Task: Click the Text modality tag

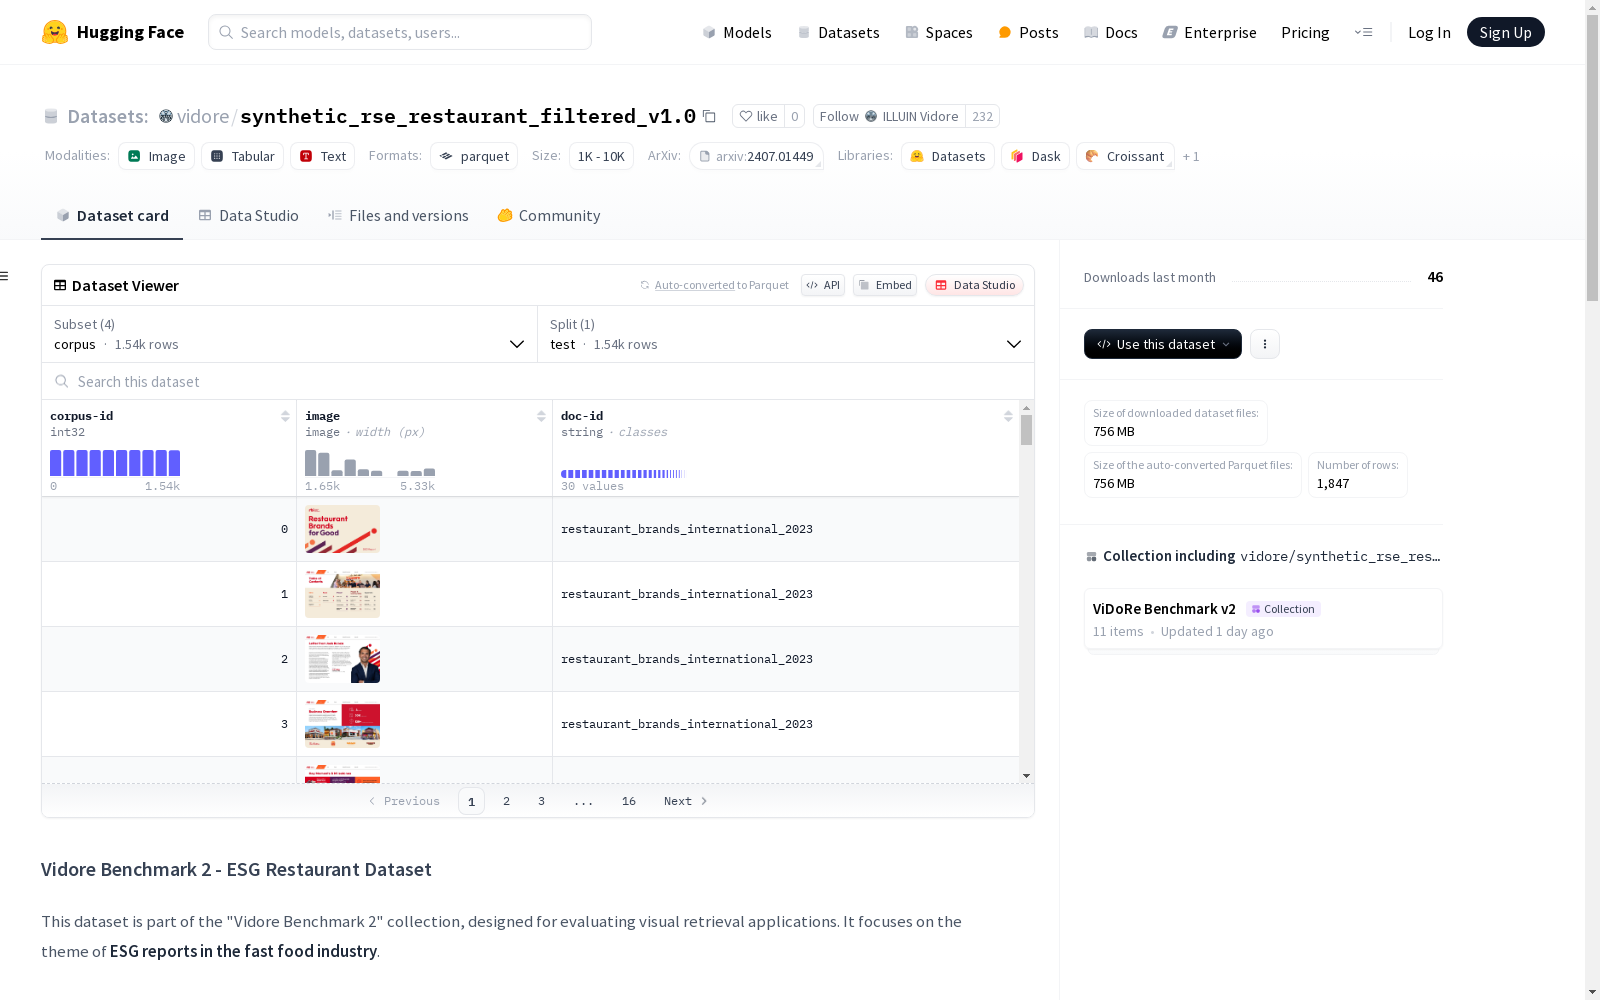Action: [322, 156]
